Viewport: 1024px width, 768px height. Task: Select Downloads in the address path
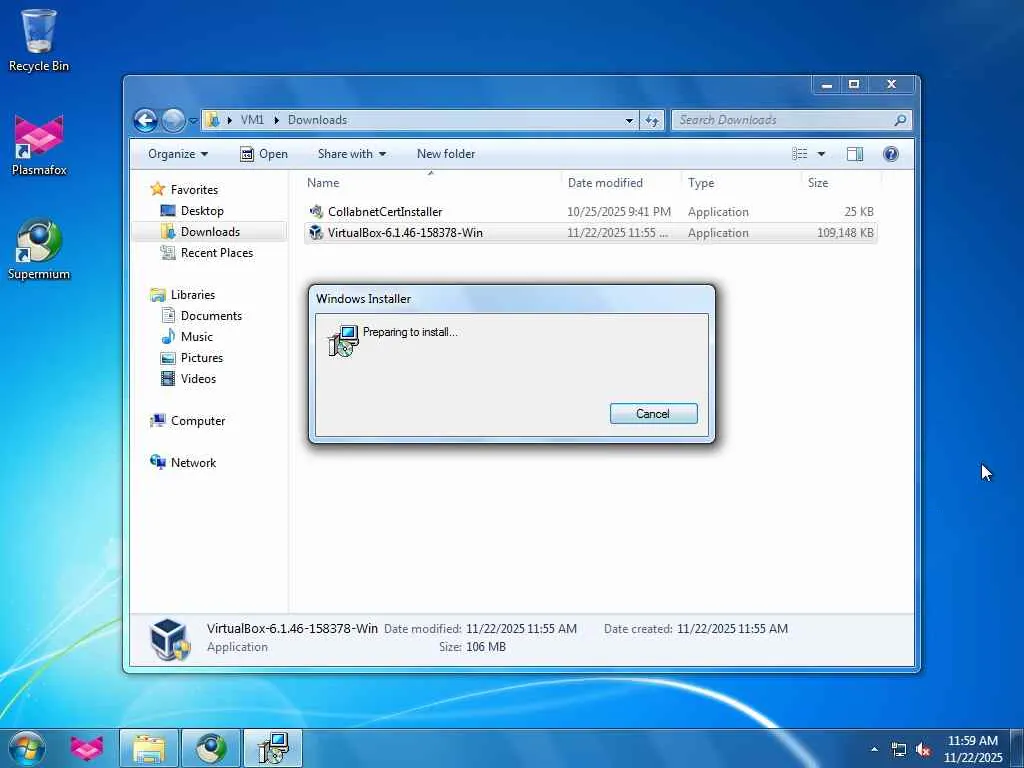pos(317,120)
